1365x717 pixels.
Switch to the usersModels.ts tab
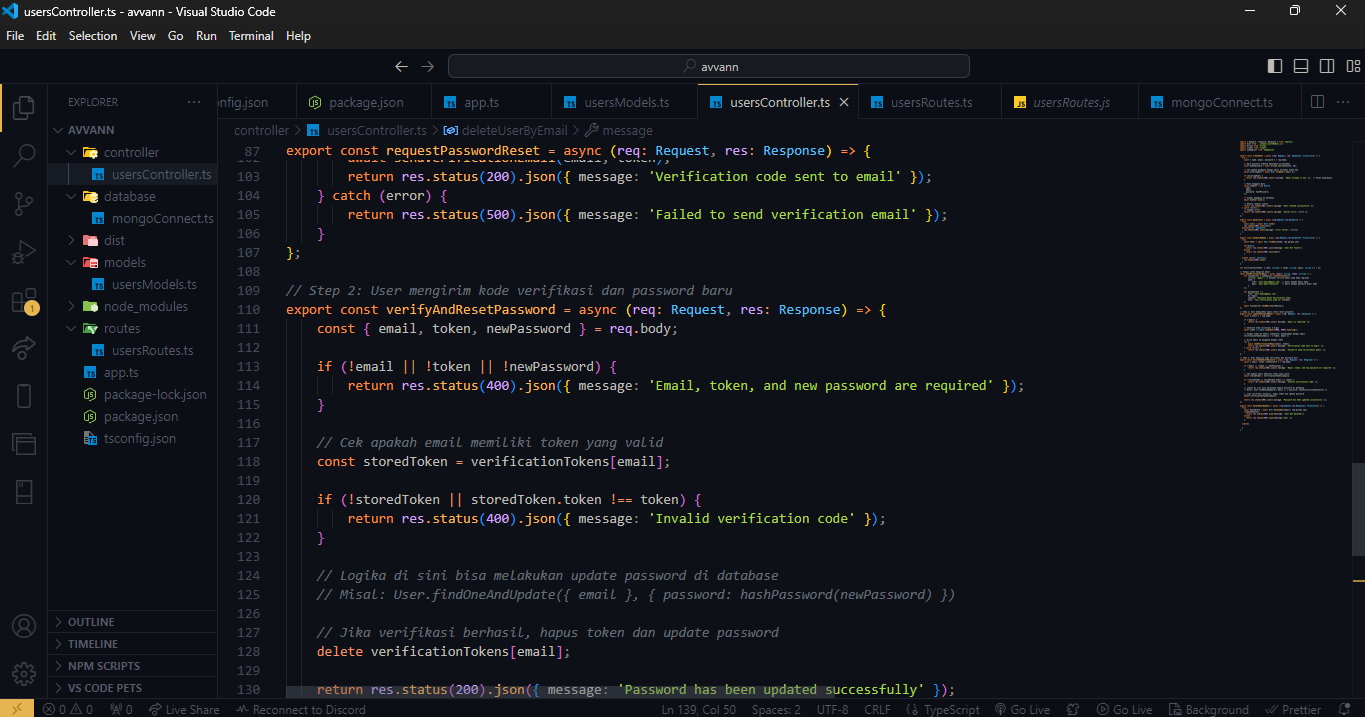[626, 102]
